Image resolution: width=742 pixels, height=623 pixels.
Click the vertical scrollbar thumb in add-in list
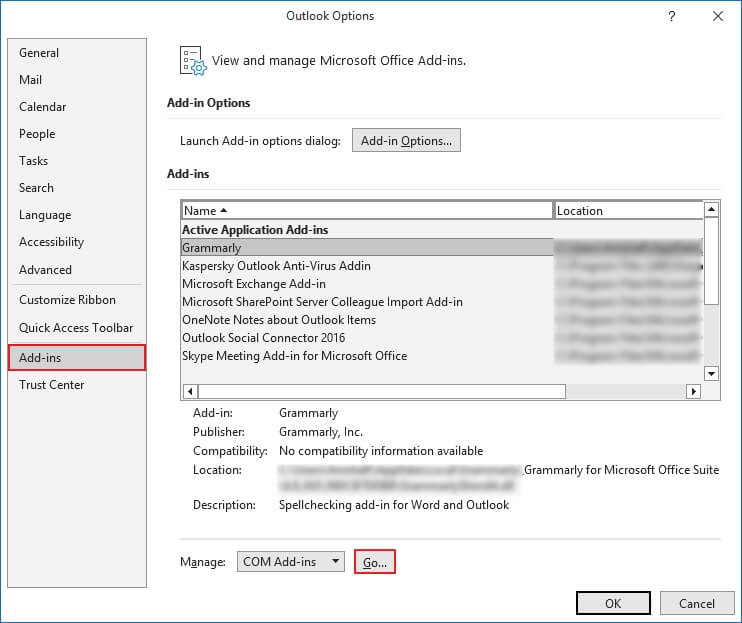[x=711, y=261]
